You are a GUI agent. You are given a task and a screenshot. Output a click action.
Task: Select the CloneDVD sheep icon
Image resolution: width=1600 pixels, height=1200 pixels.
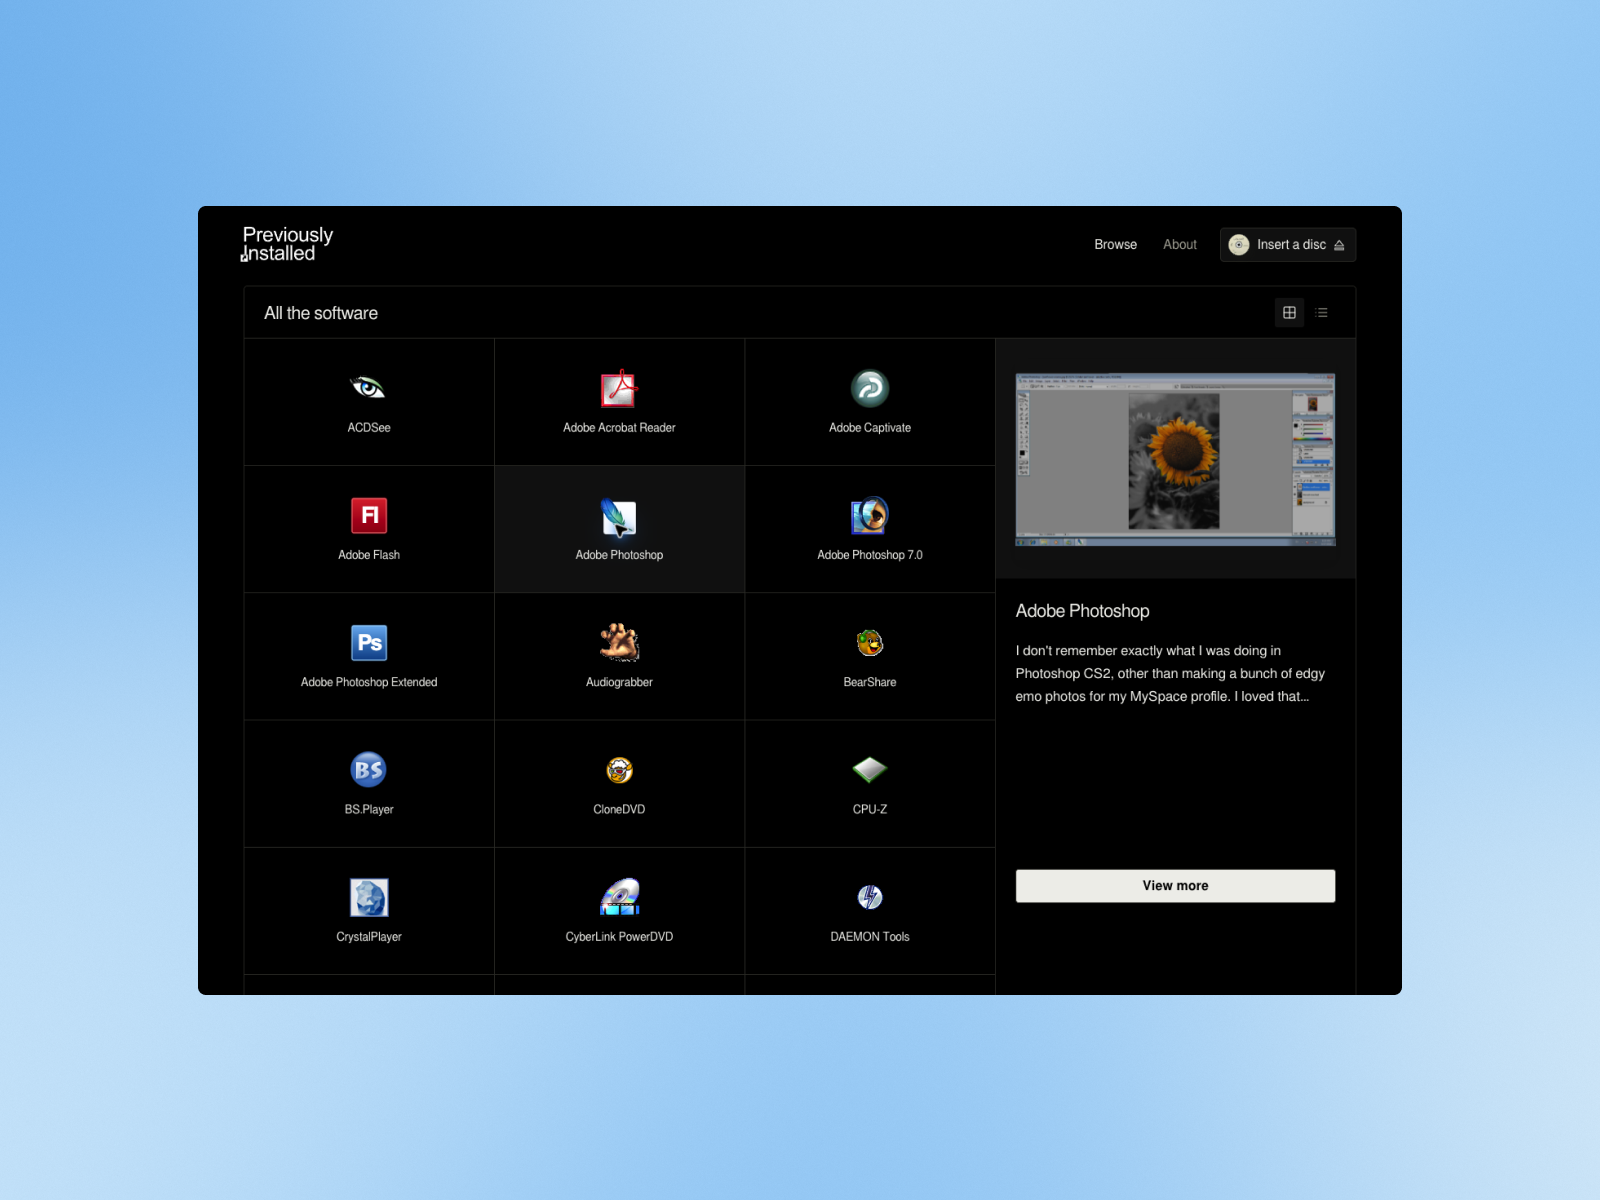619,770
